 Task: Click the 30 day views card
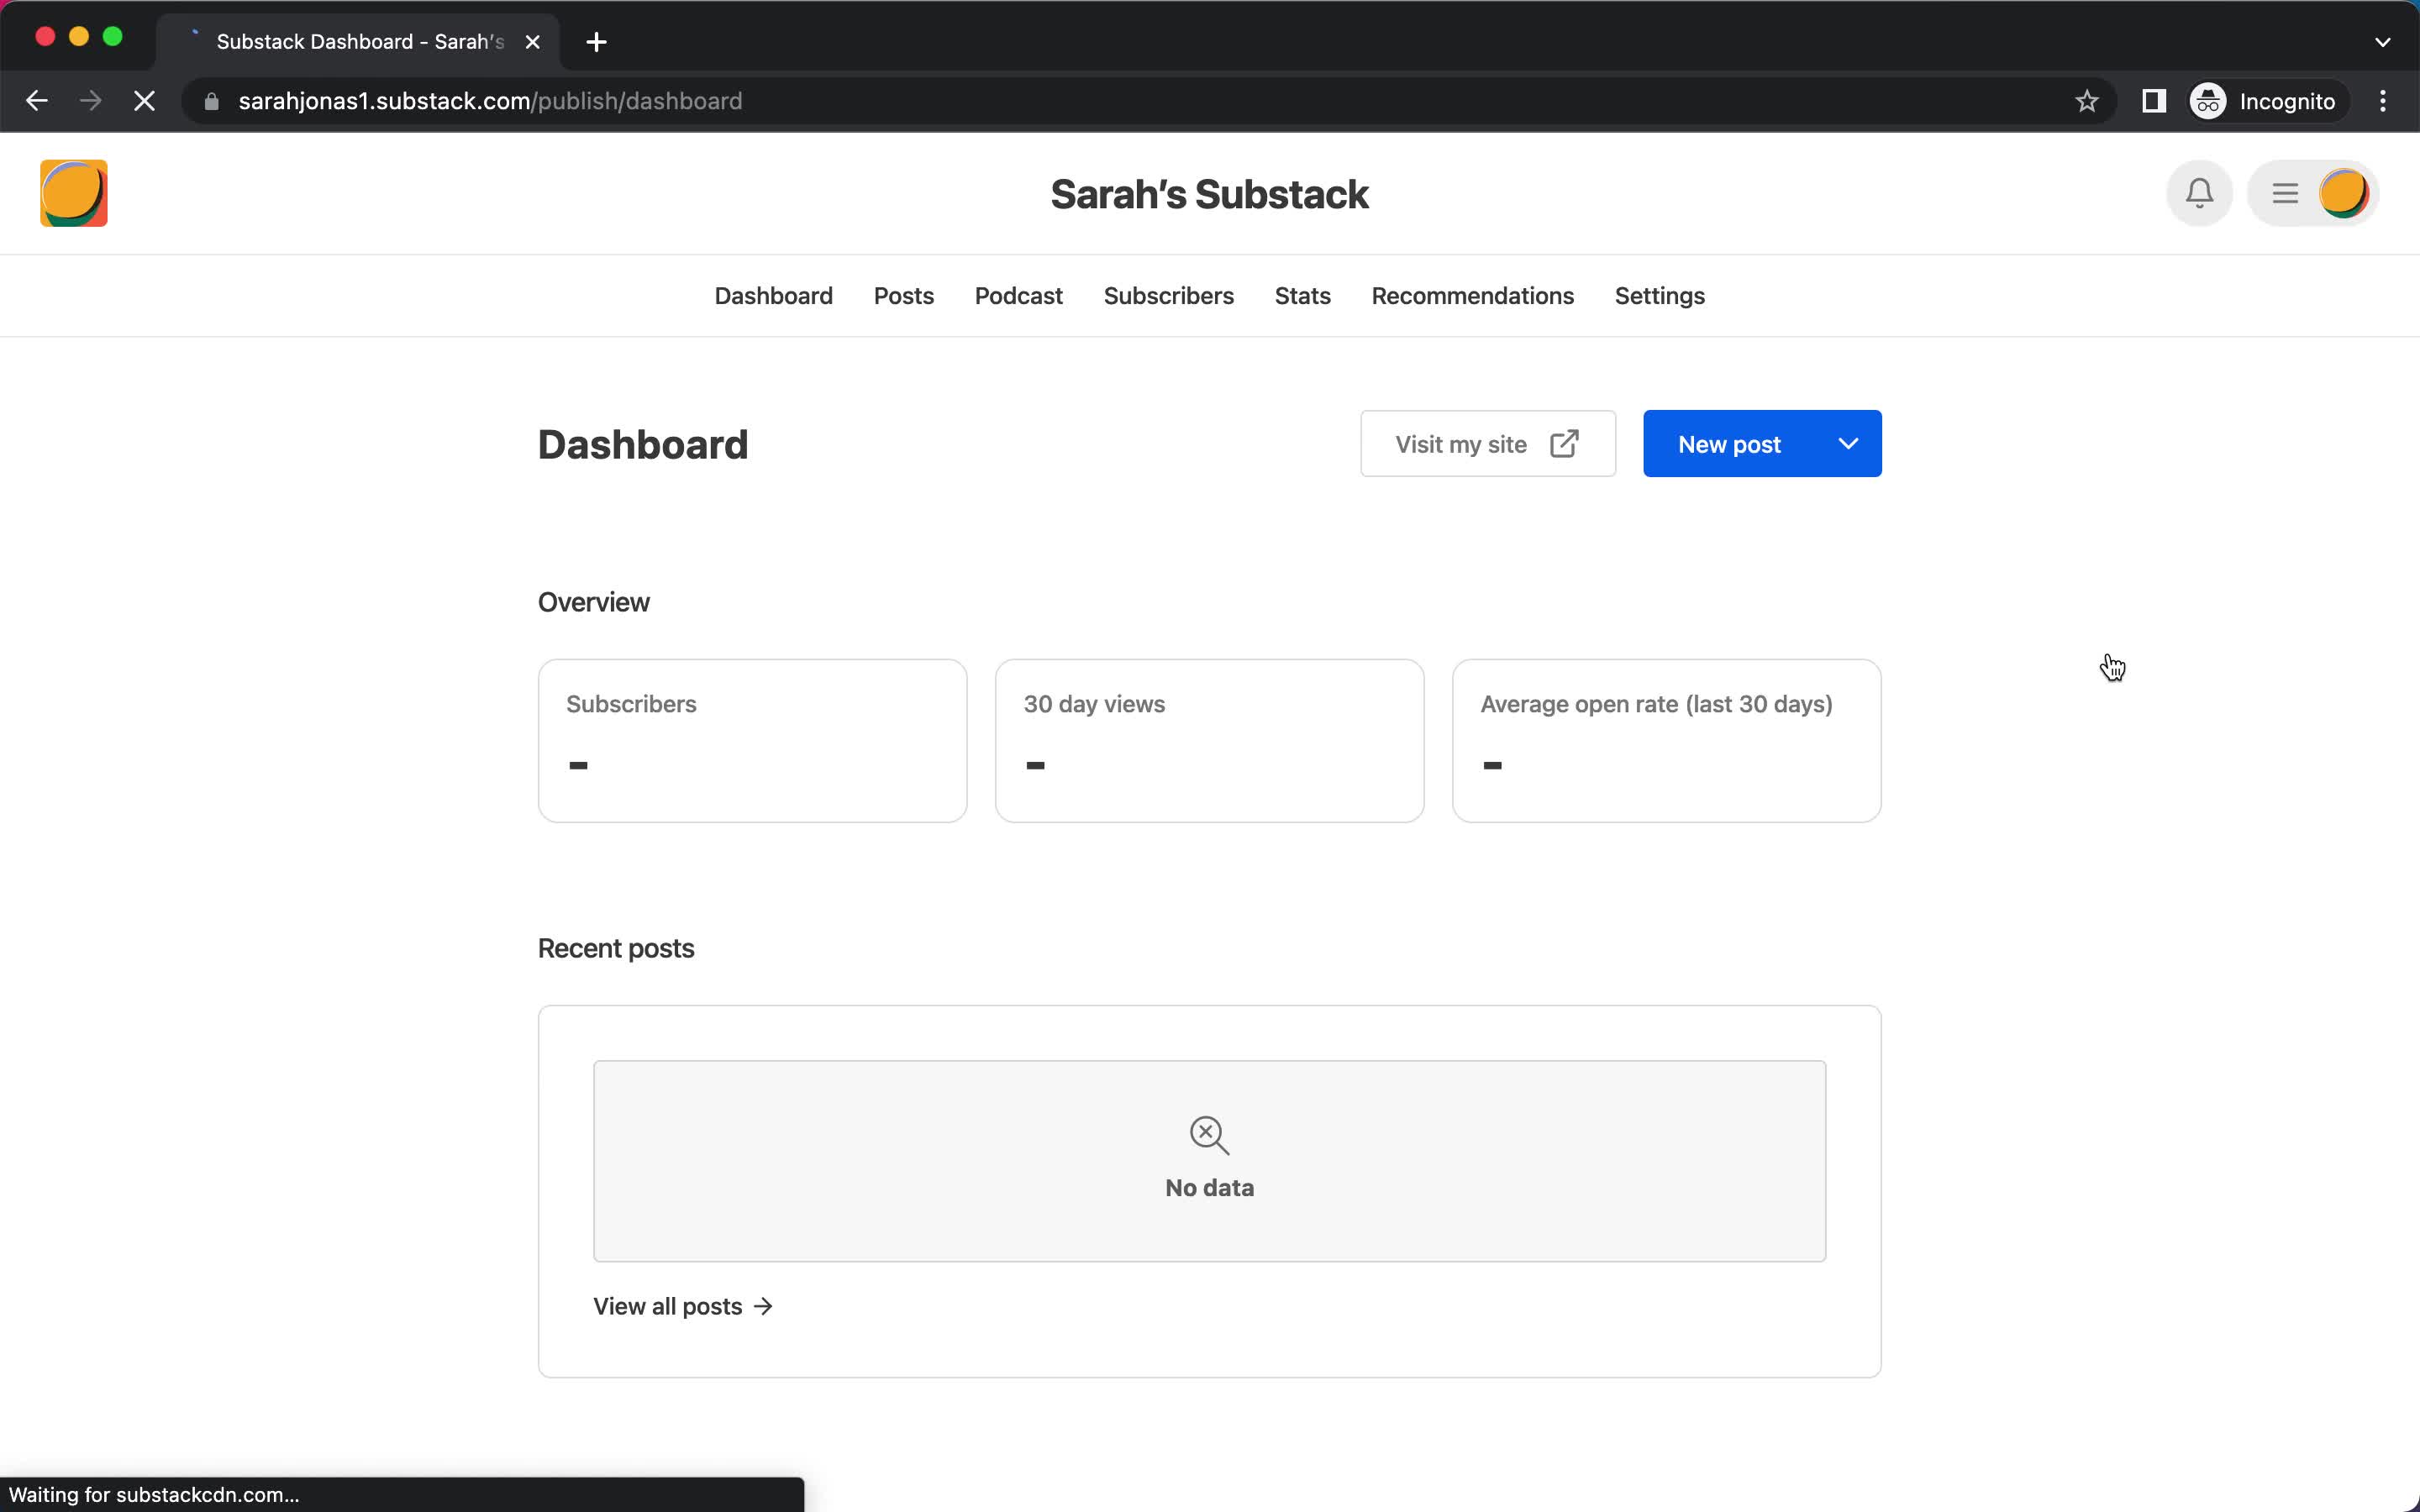point(1209,740)
